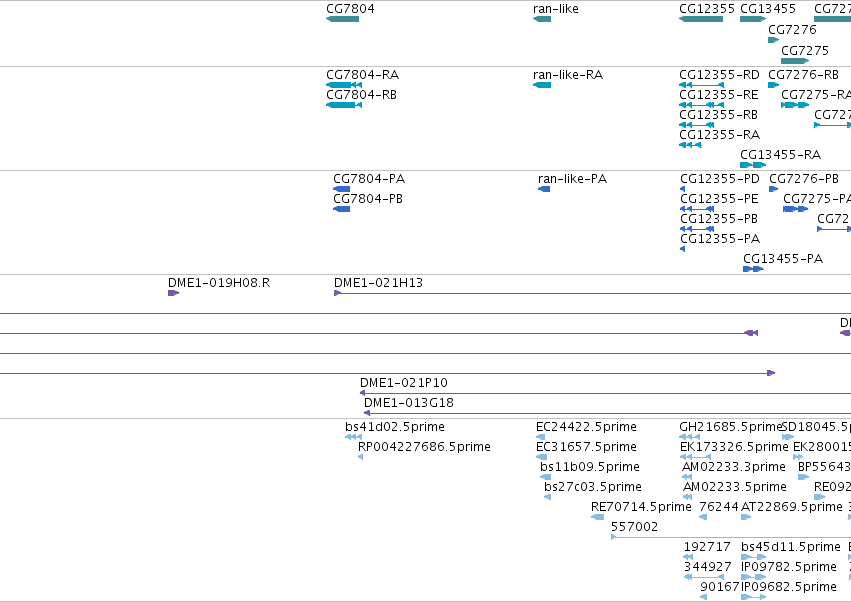The image size is (851, 602).
Task: Select the bs27c03.5prime EST label
Action: (593, 487)
